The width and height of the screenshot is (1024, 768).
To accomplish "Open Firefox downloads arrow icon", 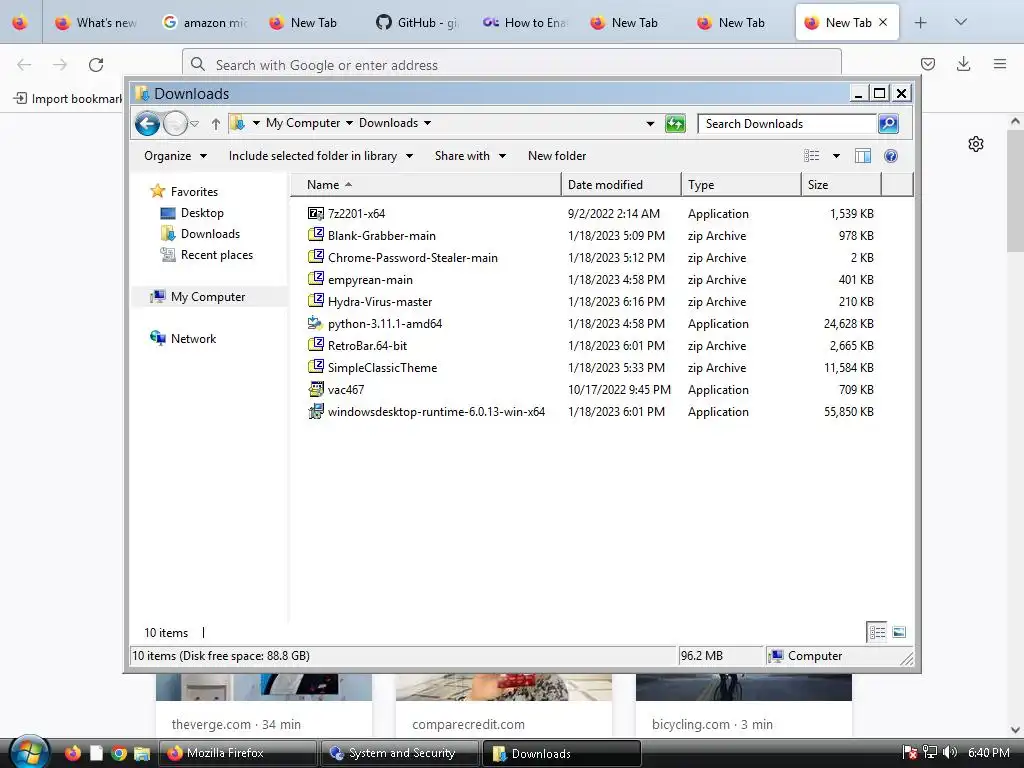I will 963,64.
